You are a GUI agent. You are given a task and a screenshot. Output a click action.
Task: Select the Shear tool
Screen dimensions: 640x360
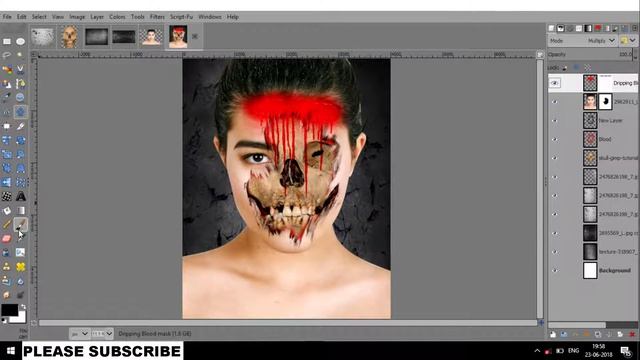coord(20,154)
